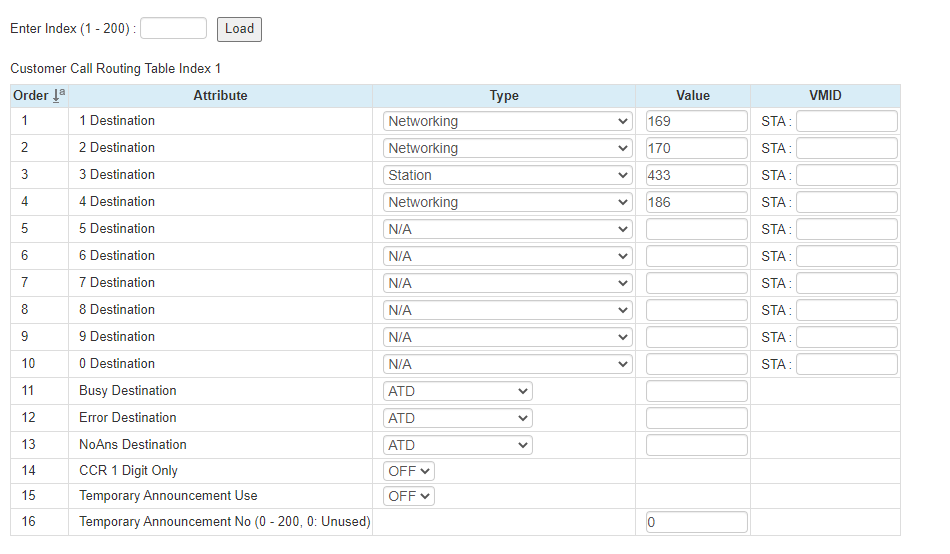Click the Order column sort icon
Viewport: 950px width, 554px height.
coord(59,96)
